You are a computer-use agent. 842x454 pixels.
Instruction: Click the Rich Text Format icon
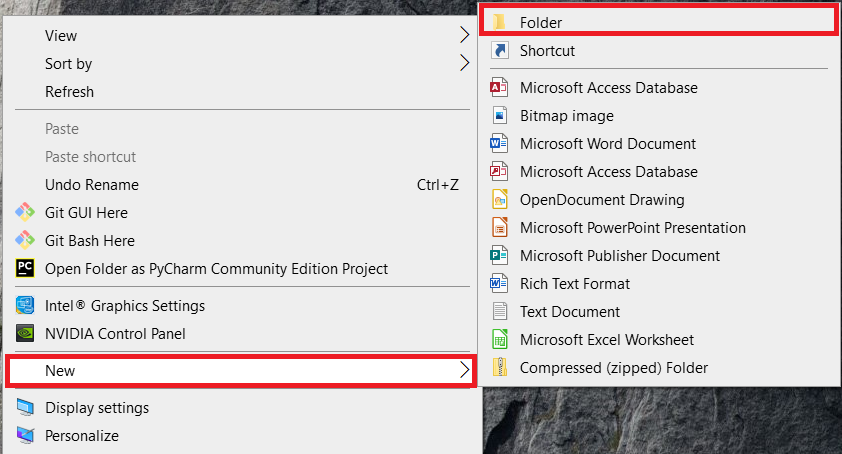(x=499, y=283)
